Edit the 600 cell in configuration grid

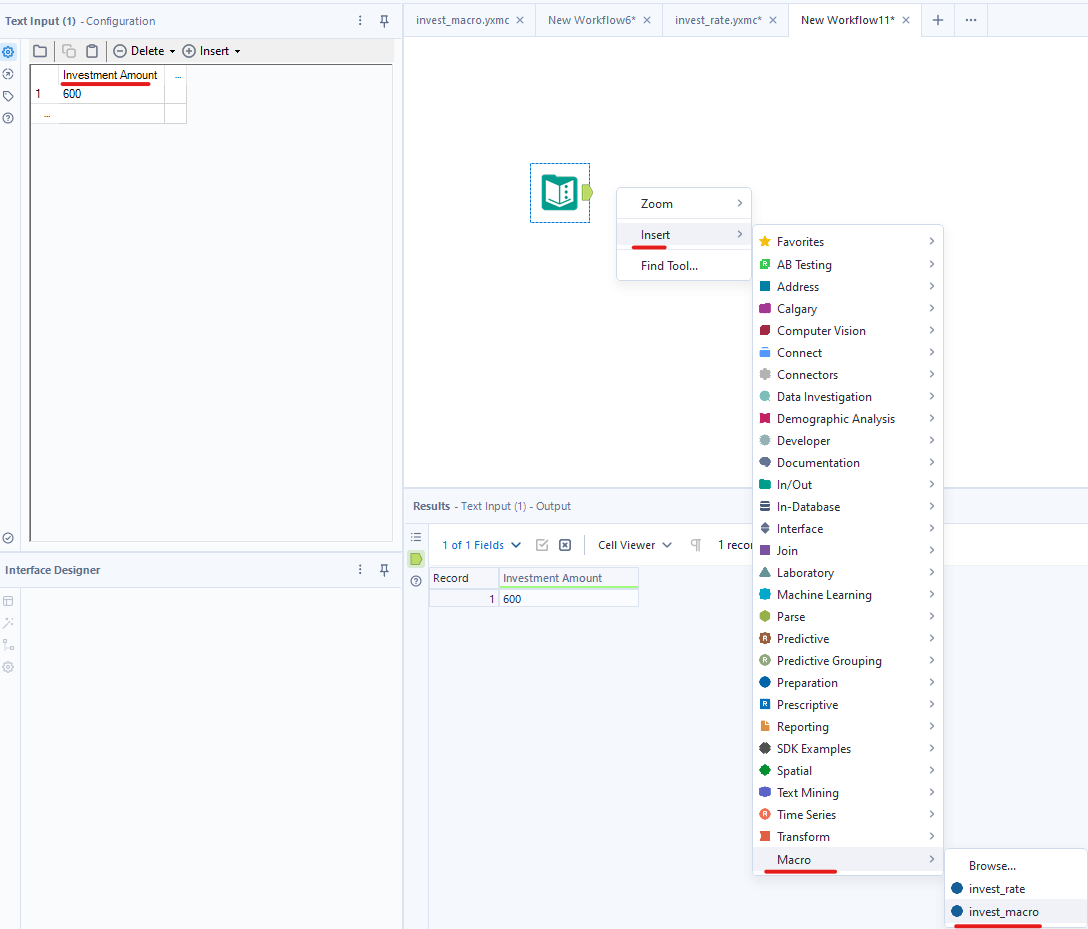tap(111, 94)
